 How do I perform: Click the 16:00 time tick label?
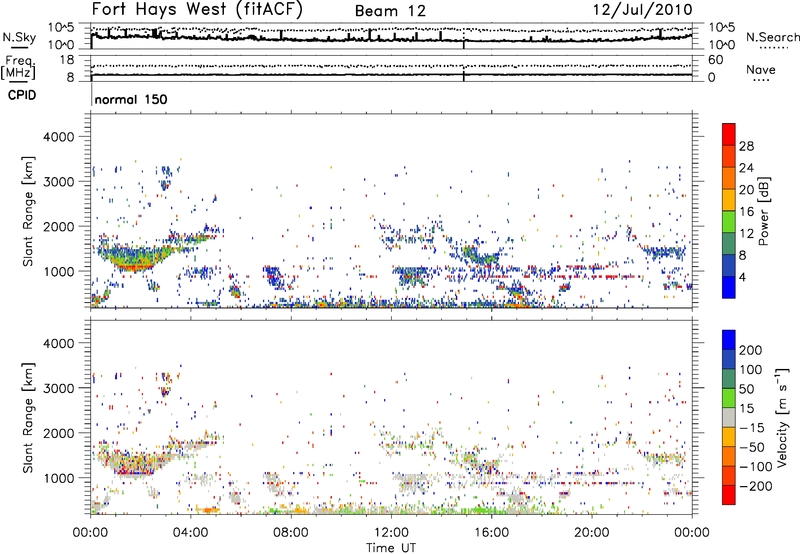point(491,533)
